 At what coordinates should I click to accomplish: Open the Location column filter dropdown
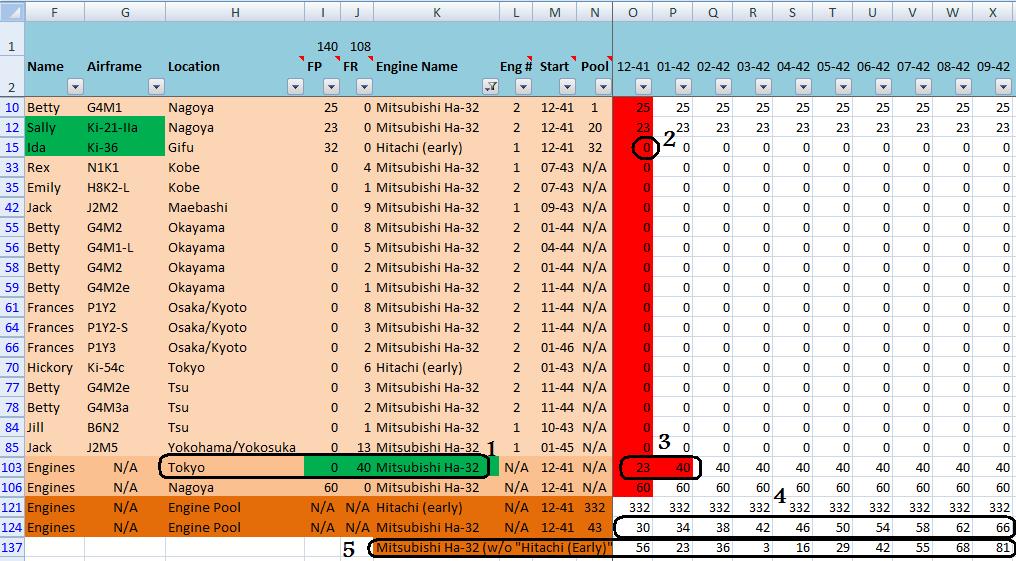click(x=295, y=87)
